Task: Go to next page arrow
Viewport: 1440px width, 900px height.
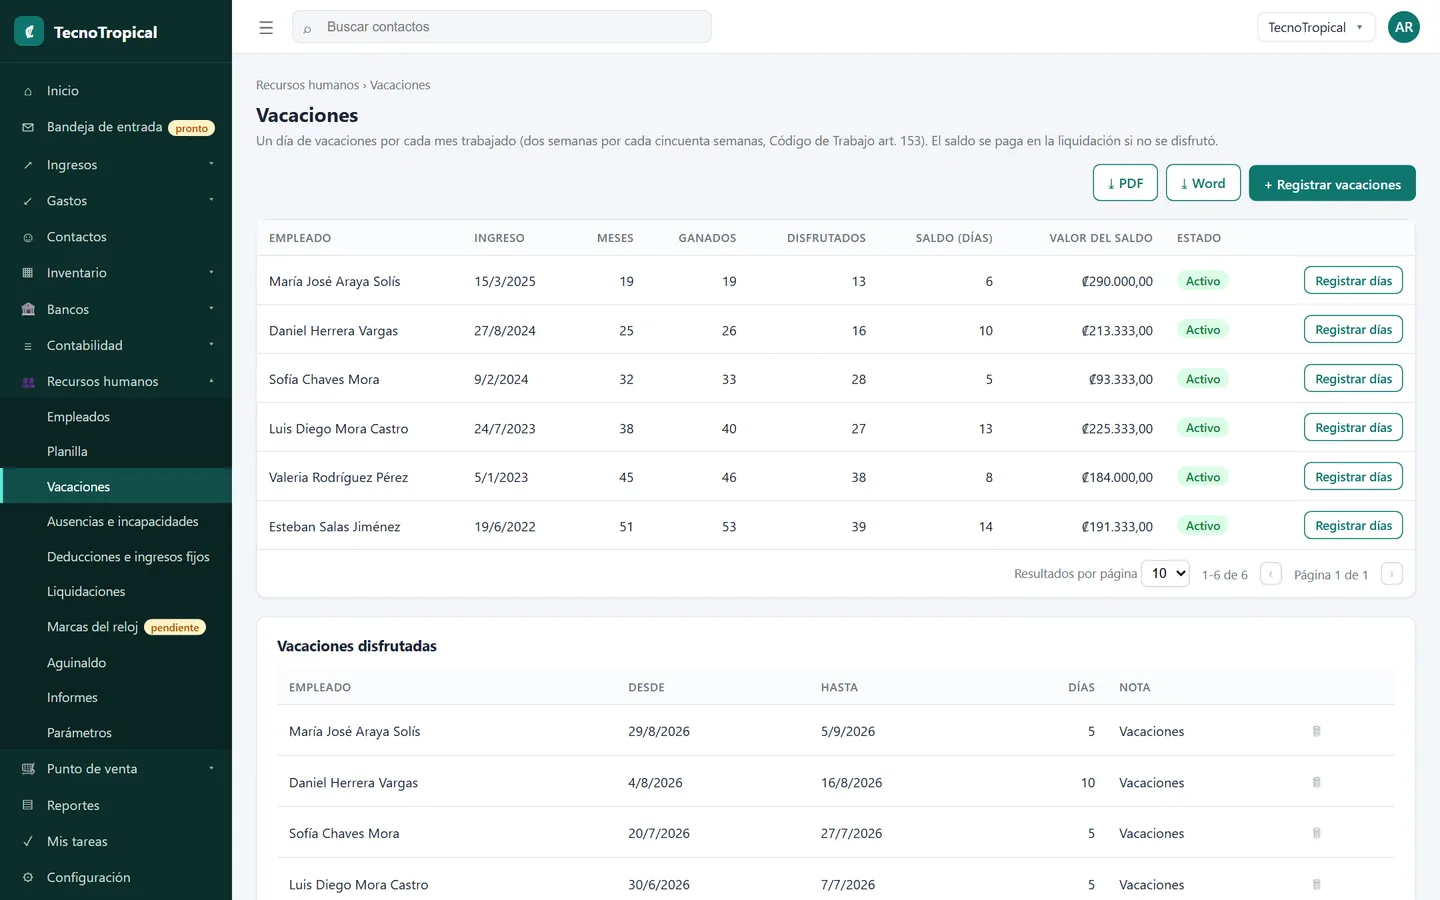Action: tap(1392, 574)
